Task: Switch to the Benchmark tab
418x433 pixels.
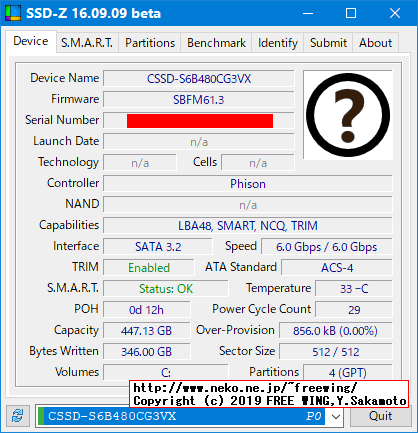Action: coord(216,43)
